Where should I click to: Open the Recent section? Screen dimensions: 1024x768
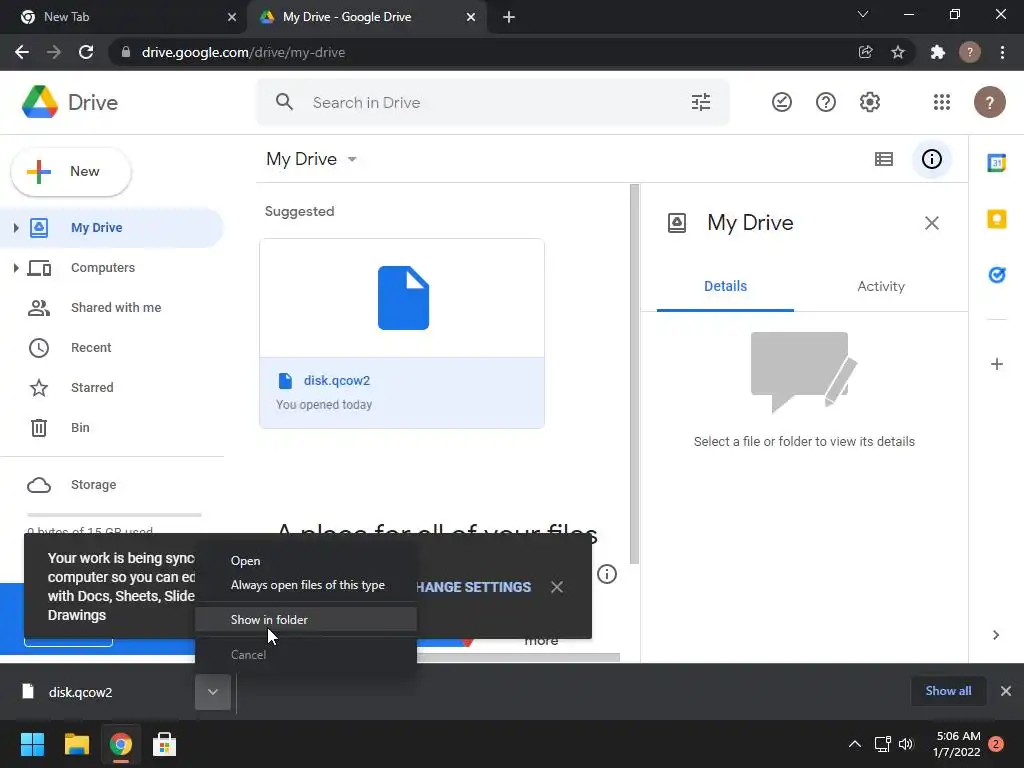coord(111,347)
